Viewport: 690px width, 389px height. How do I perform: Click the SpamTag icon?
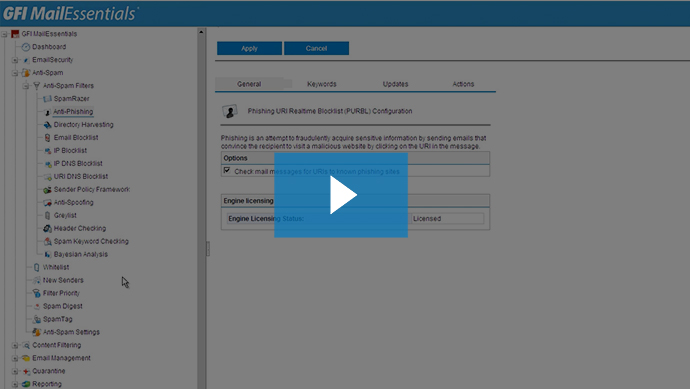tap(37, 319)
